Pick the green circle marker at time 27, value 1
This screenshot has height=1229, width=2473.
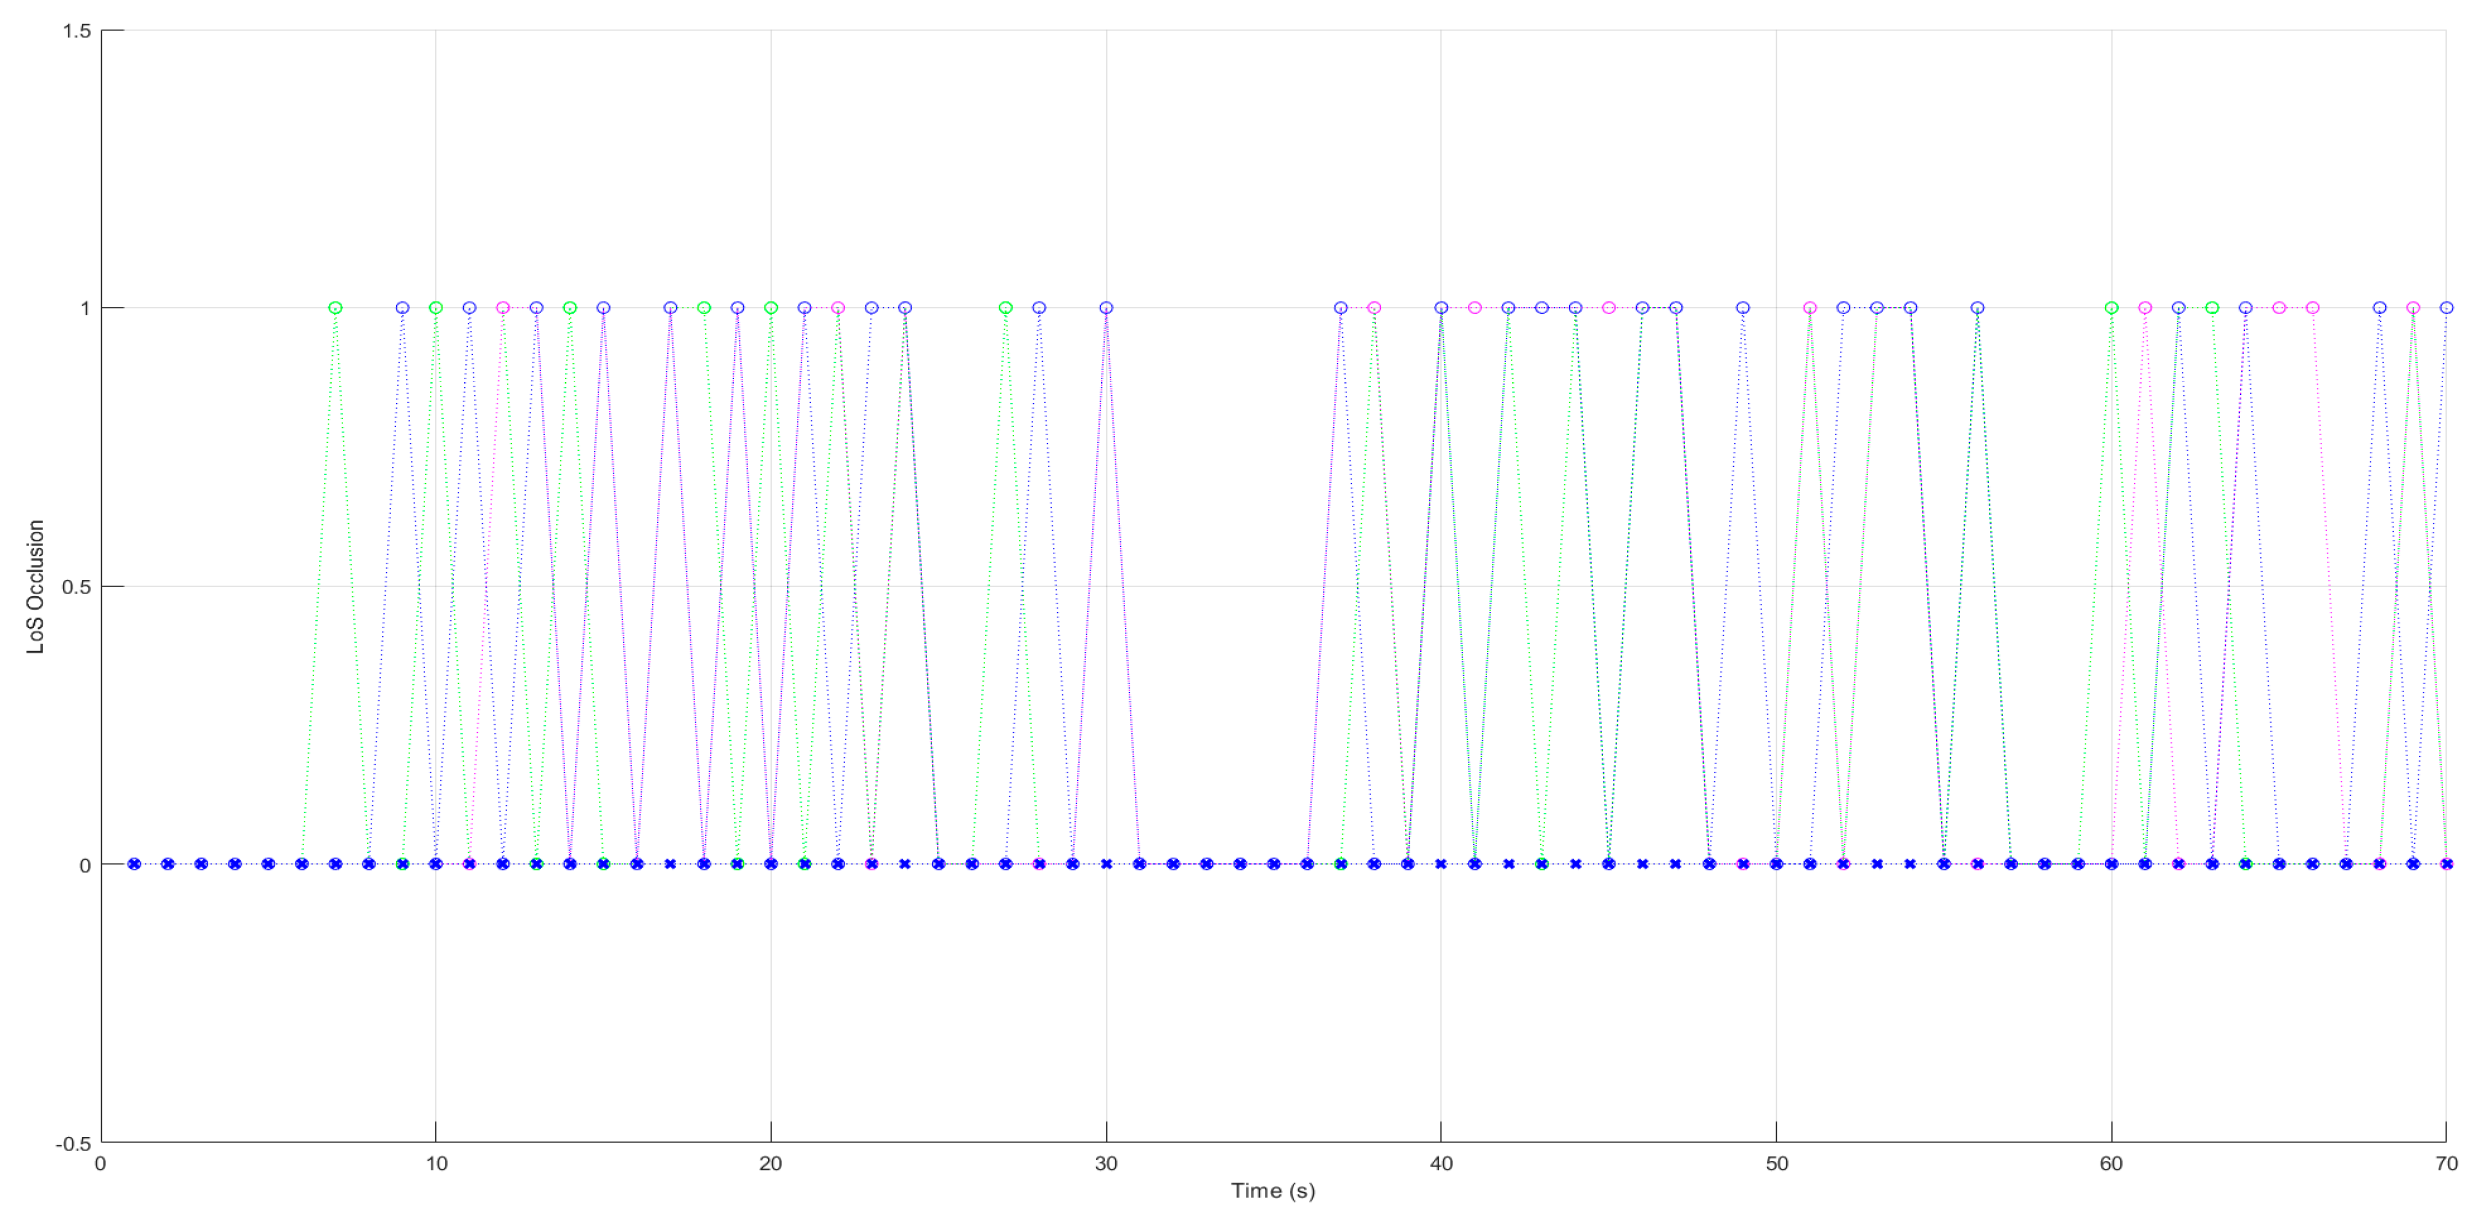(1006, 308)
